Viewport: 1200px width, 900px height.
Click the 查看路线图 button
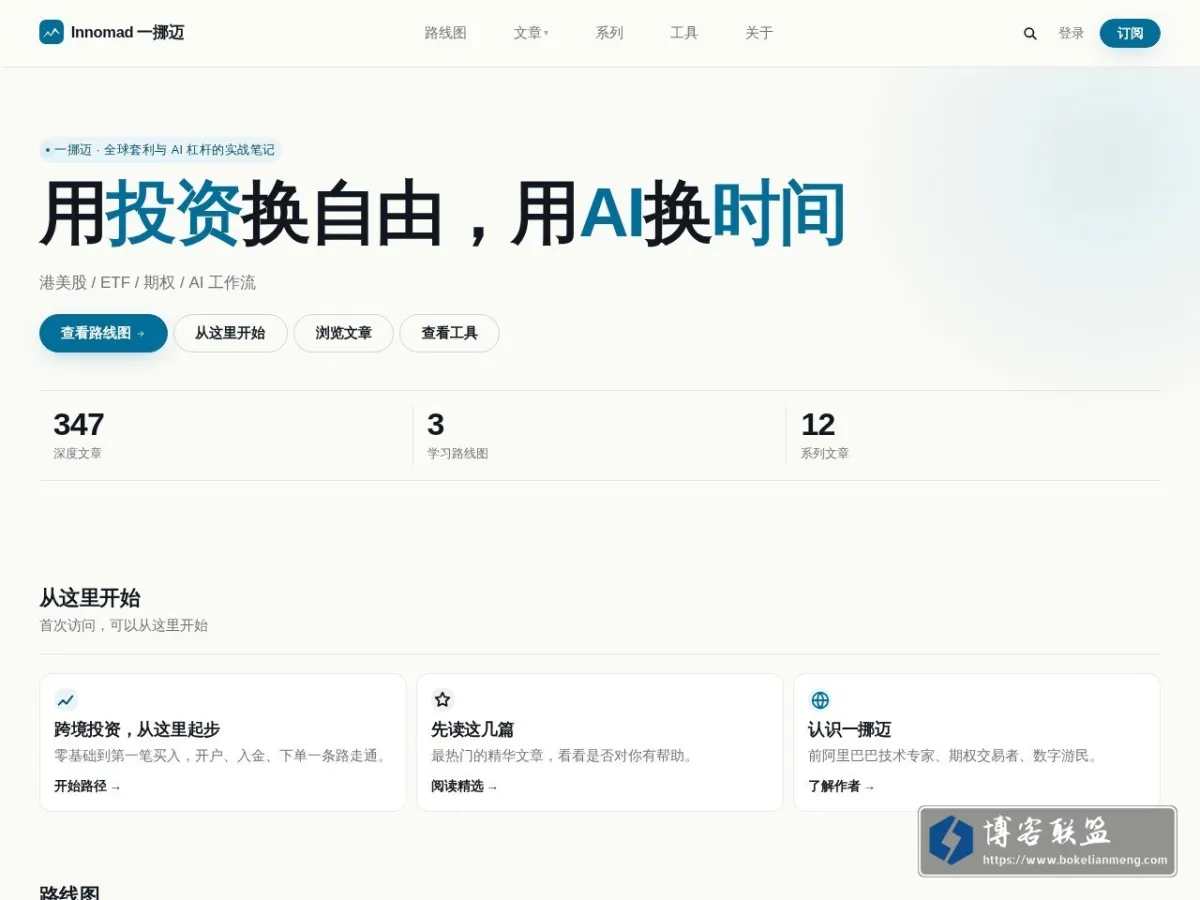(103, 333)
